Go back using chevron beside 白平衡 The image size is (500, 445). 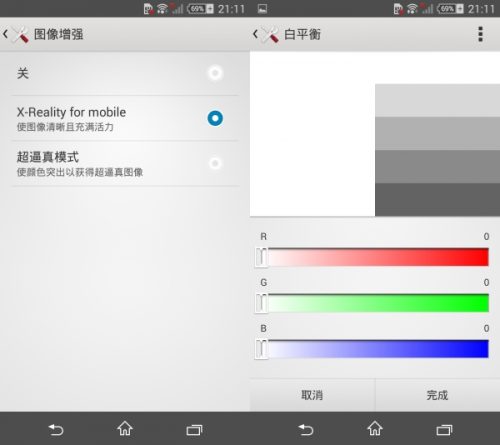[x=255, y=34]
